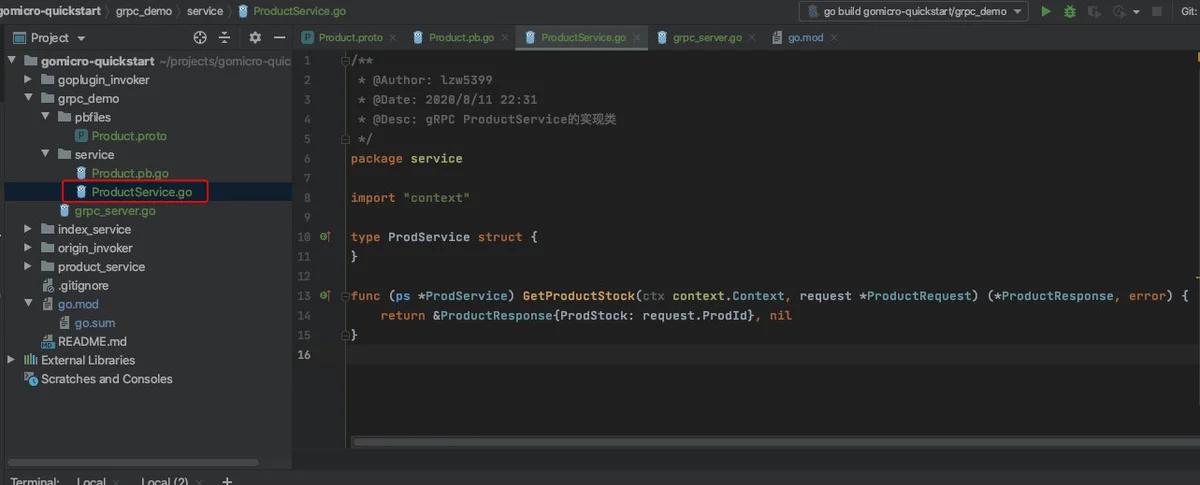
Task: Collapse the service folder arrow
Action: tap(45, 154)
